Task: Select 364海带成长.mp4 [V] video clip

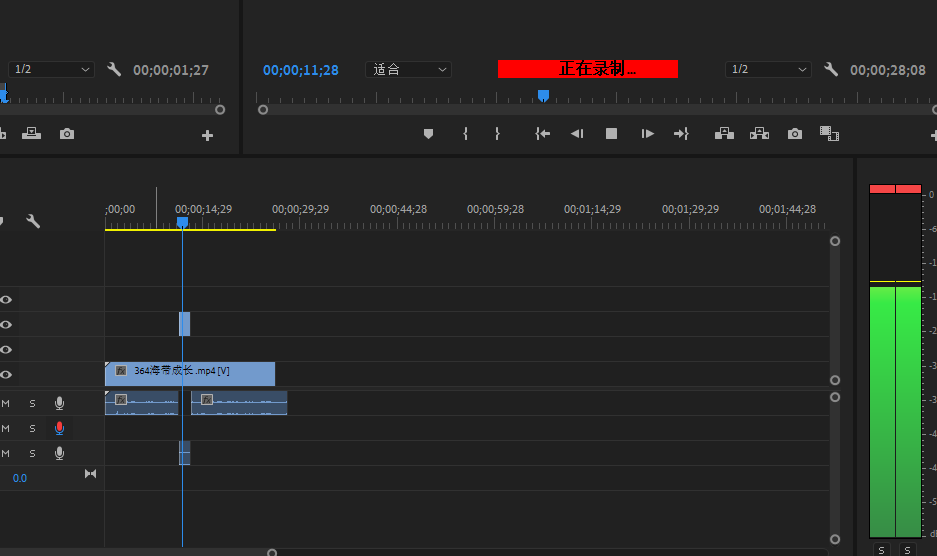Action: click(x=190, y=374)
